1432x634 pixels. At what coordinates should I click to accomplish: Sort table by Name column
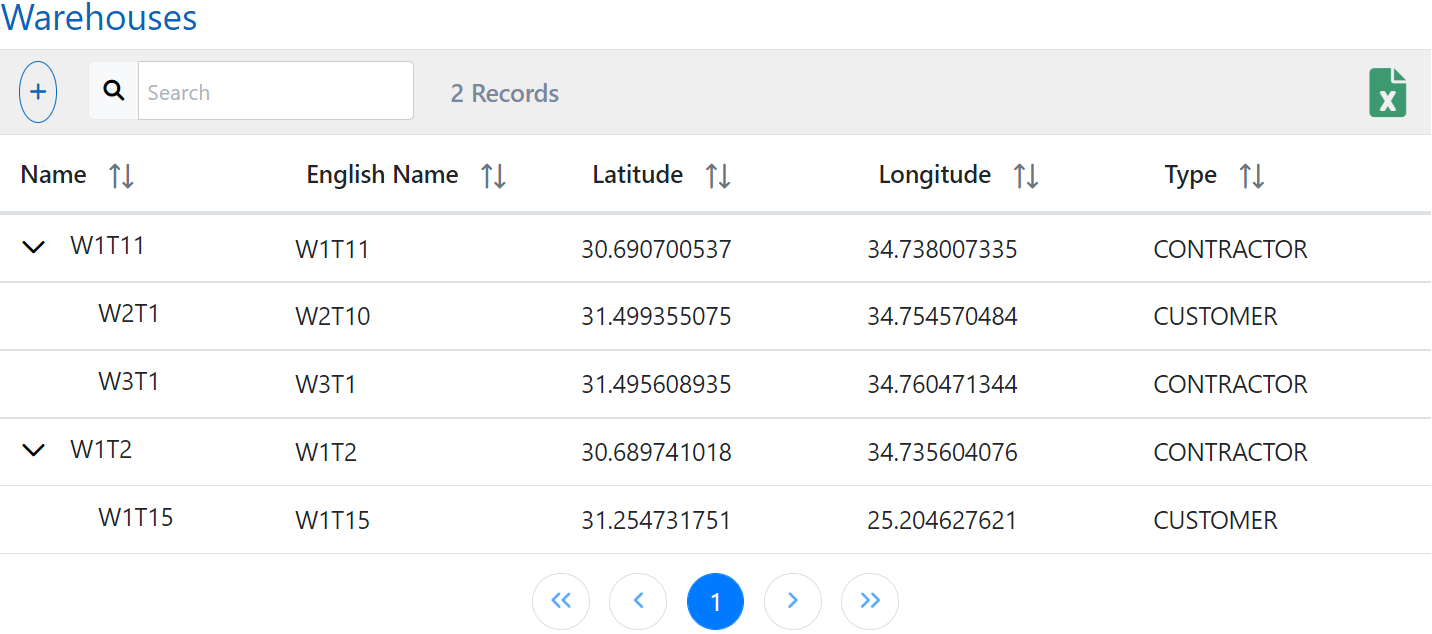click(x=122, y=176)
